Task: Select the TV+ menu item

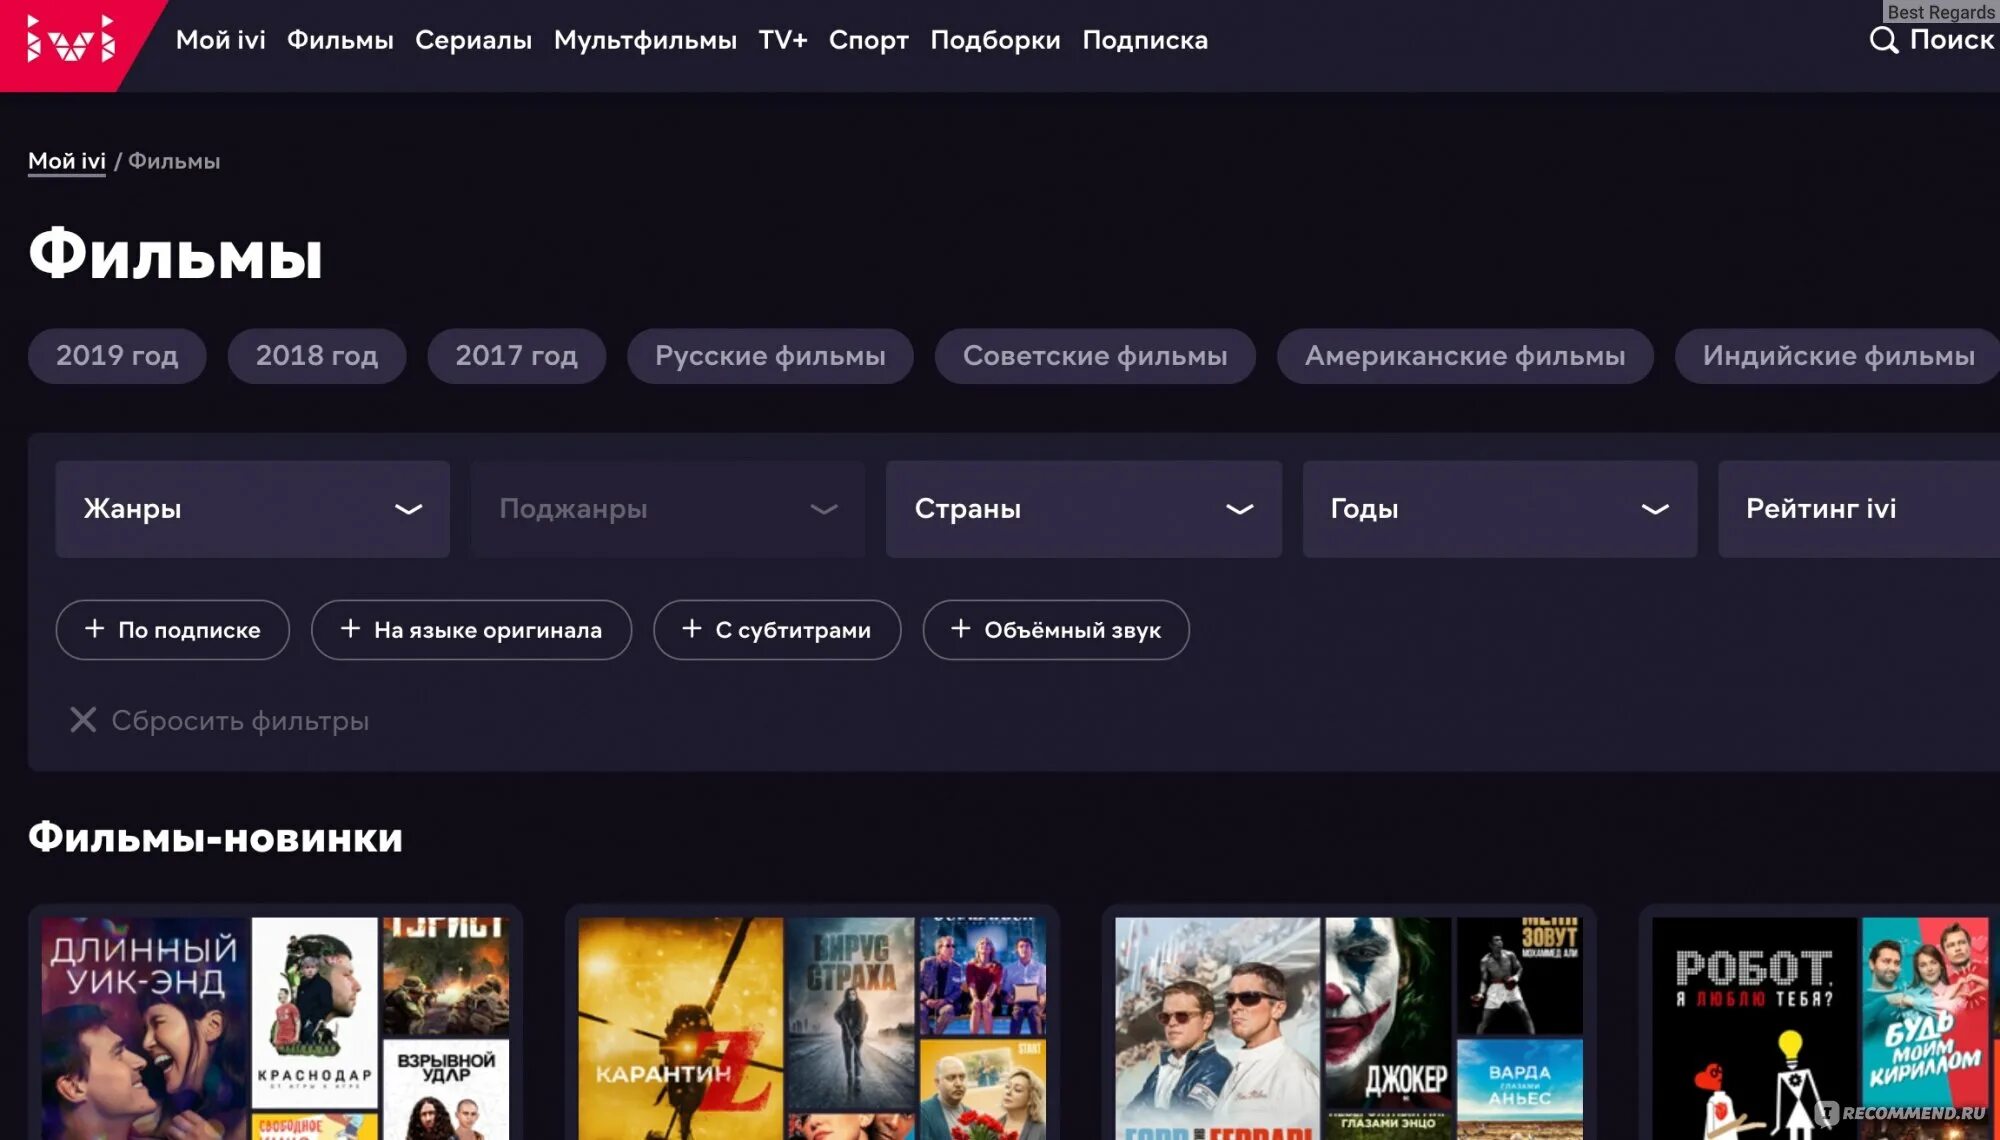Action: (x=783, y=40)
